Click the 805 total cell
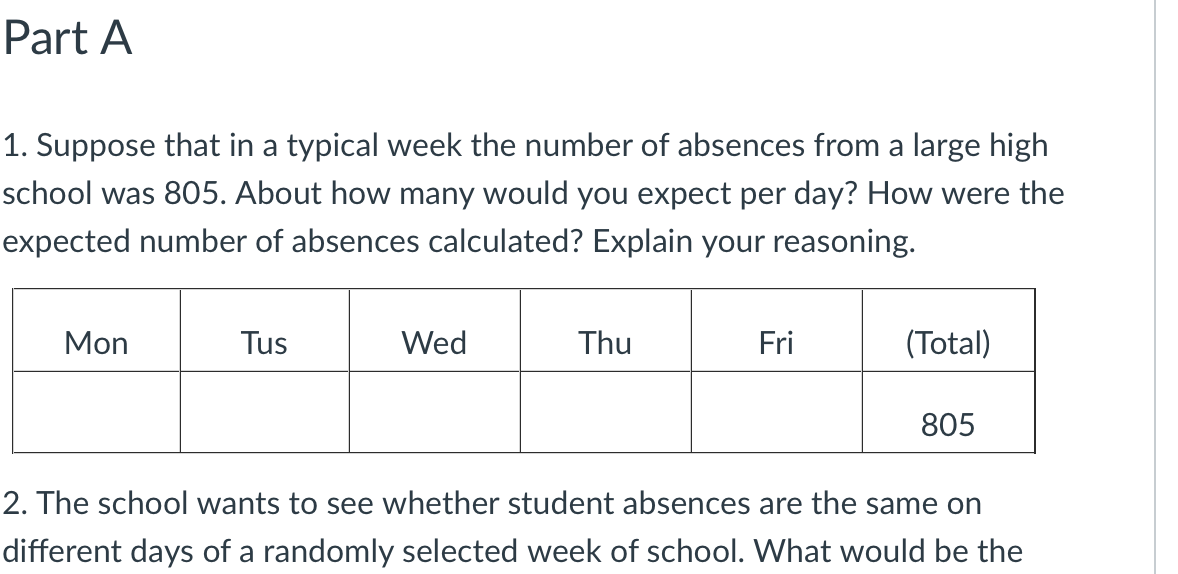This screenshot has height=574, width=1178. click(x=948, y=412)
